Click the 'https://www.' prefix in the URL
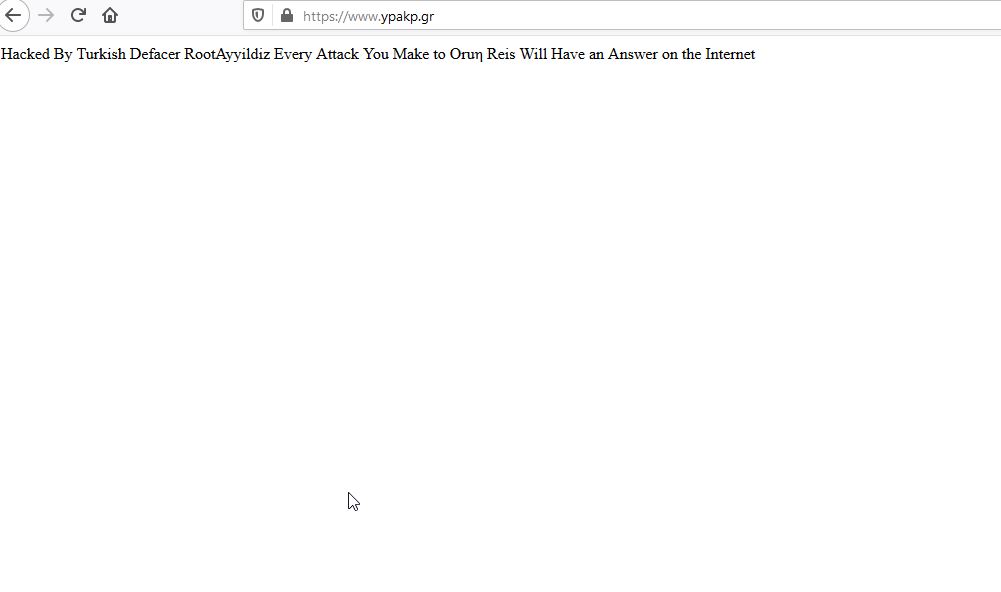Viewport: 1001px width, 592px height. 340,16
